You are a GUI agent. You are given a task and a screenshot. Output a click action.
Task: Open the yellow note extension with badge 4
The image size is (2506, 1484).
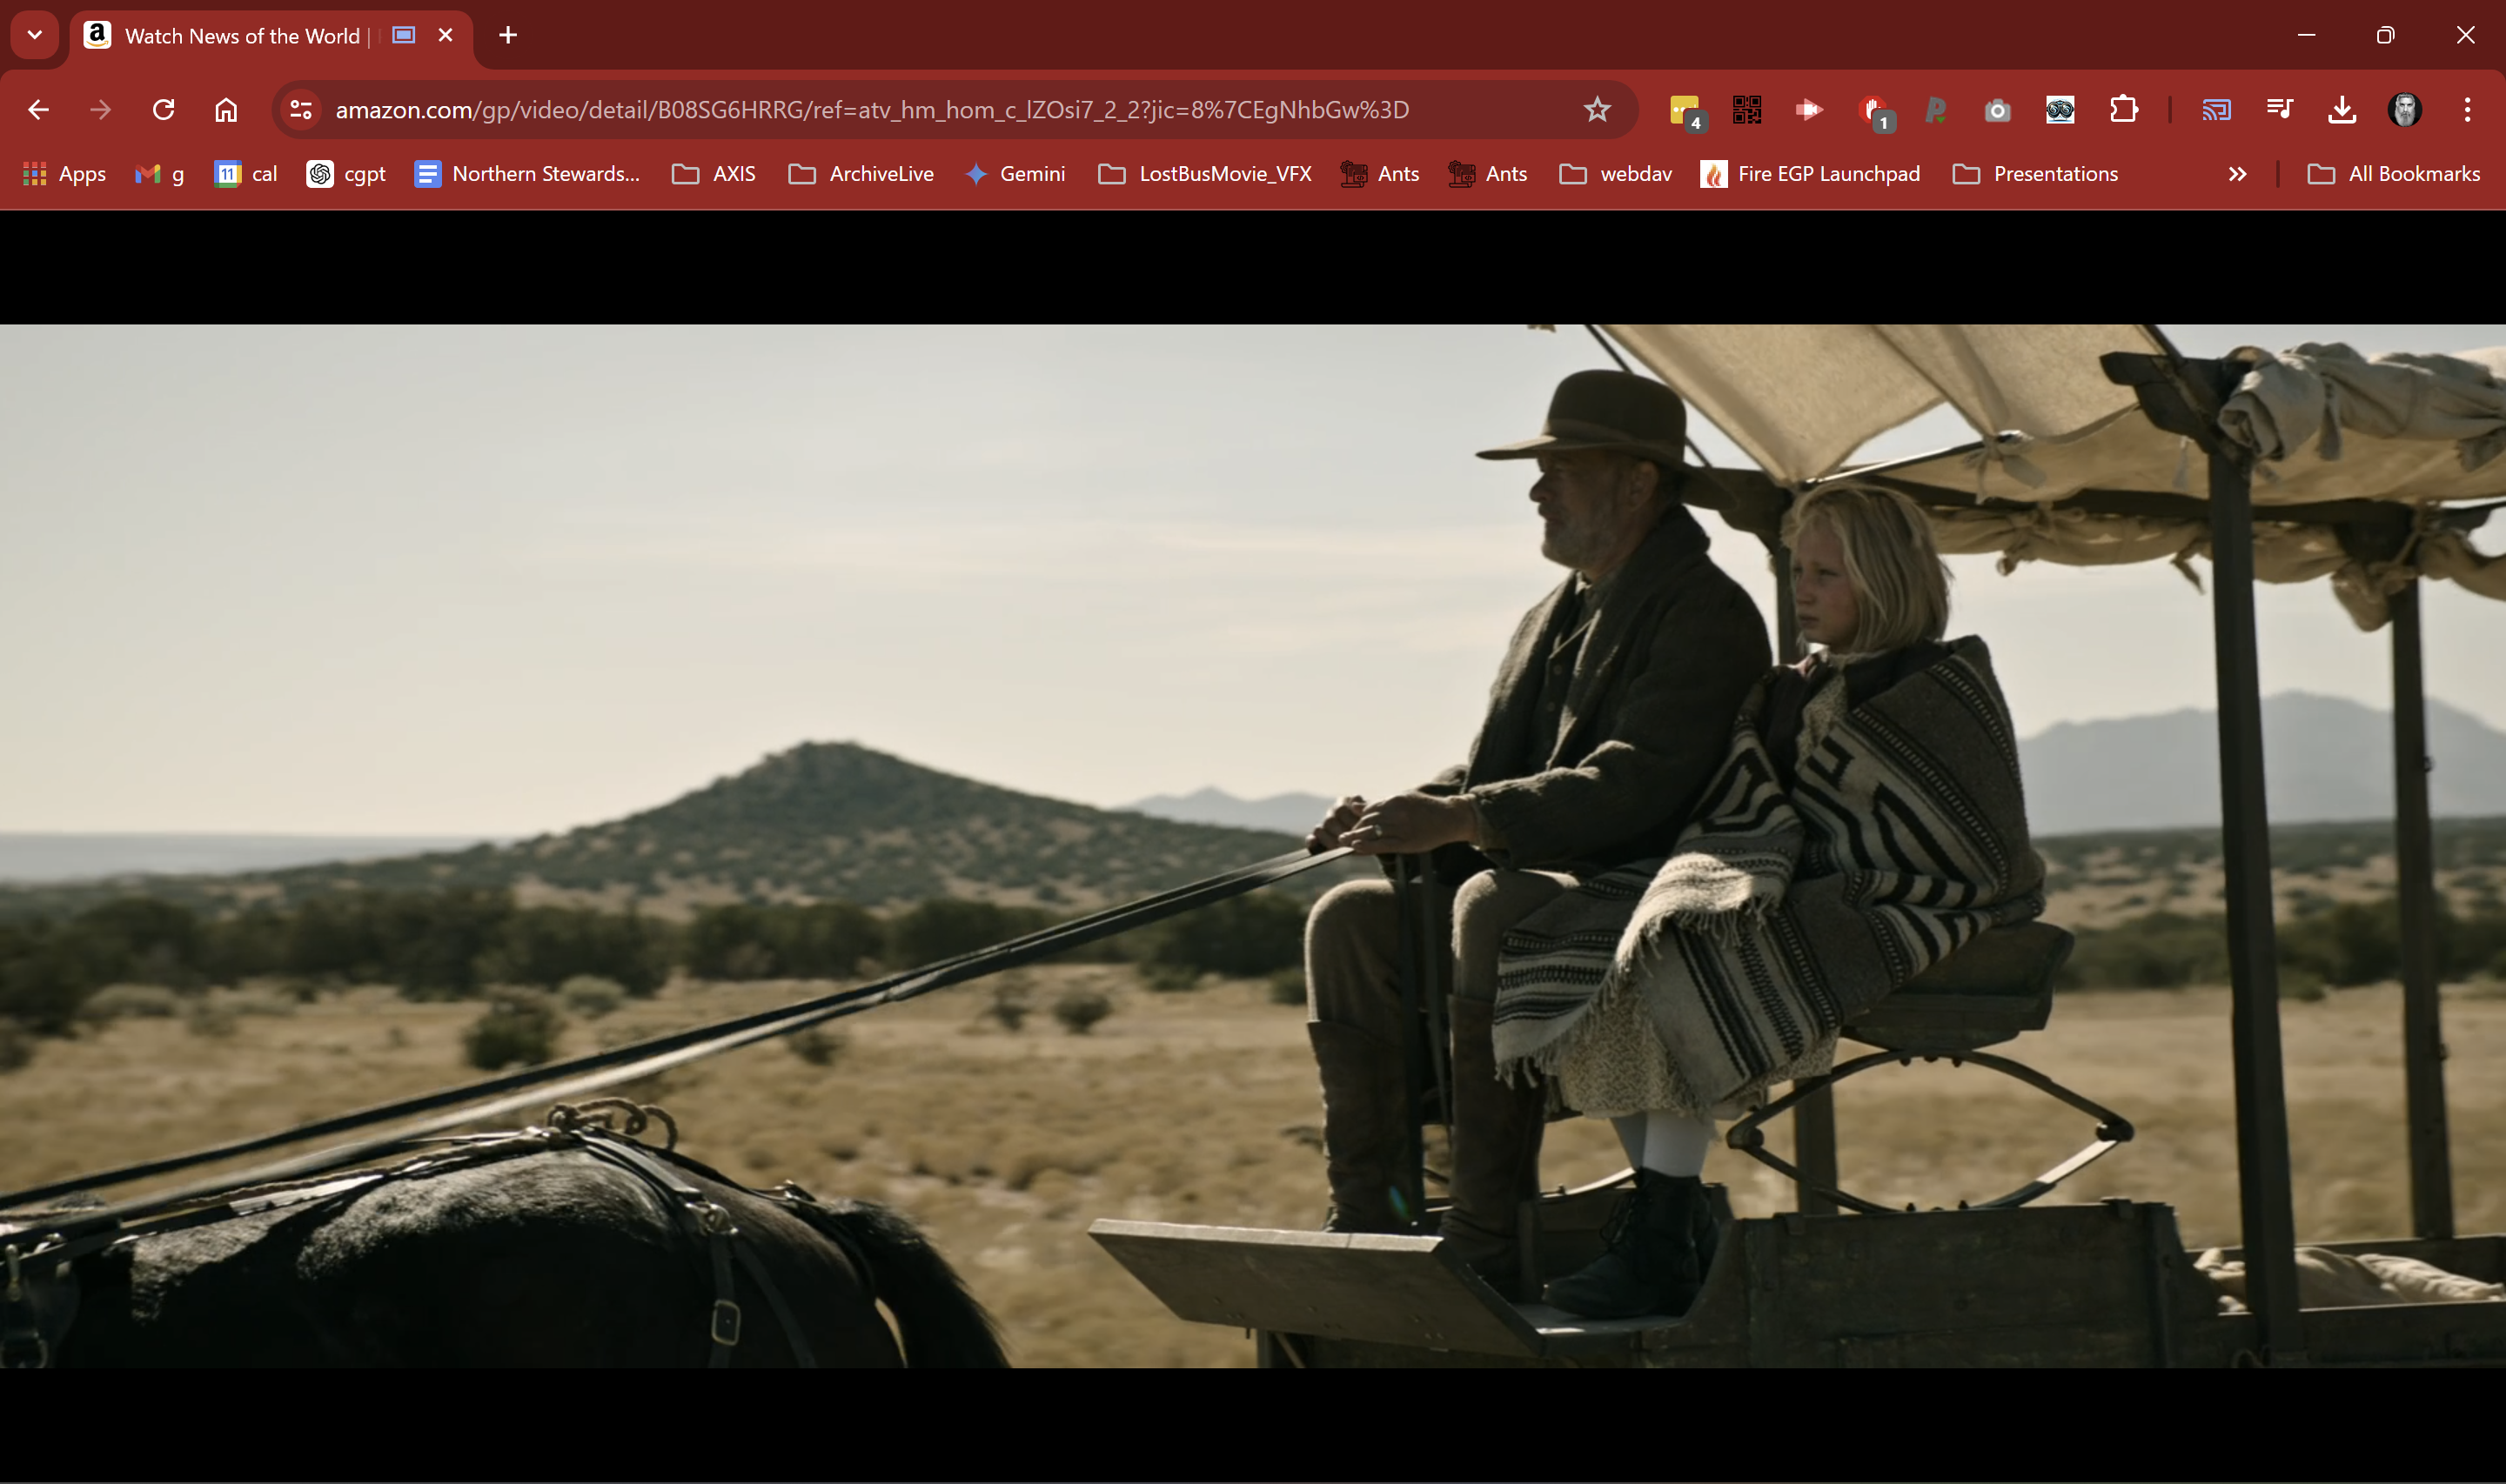[1686, 110]
